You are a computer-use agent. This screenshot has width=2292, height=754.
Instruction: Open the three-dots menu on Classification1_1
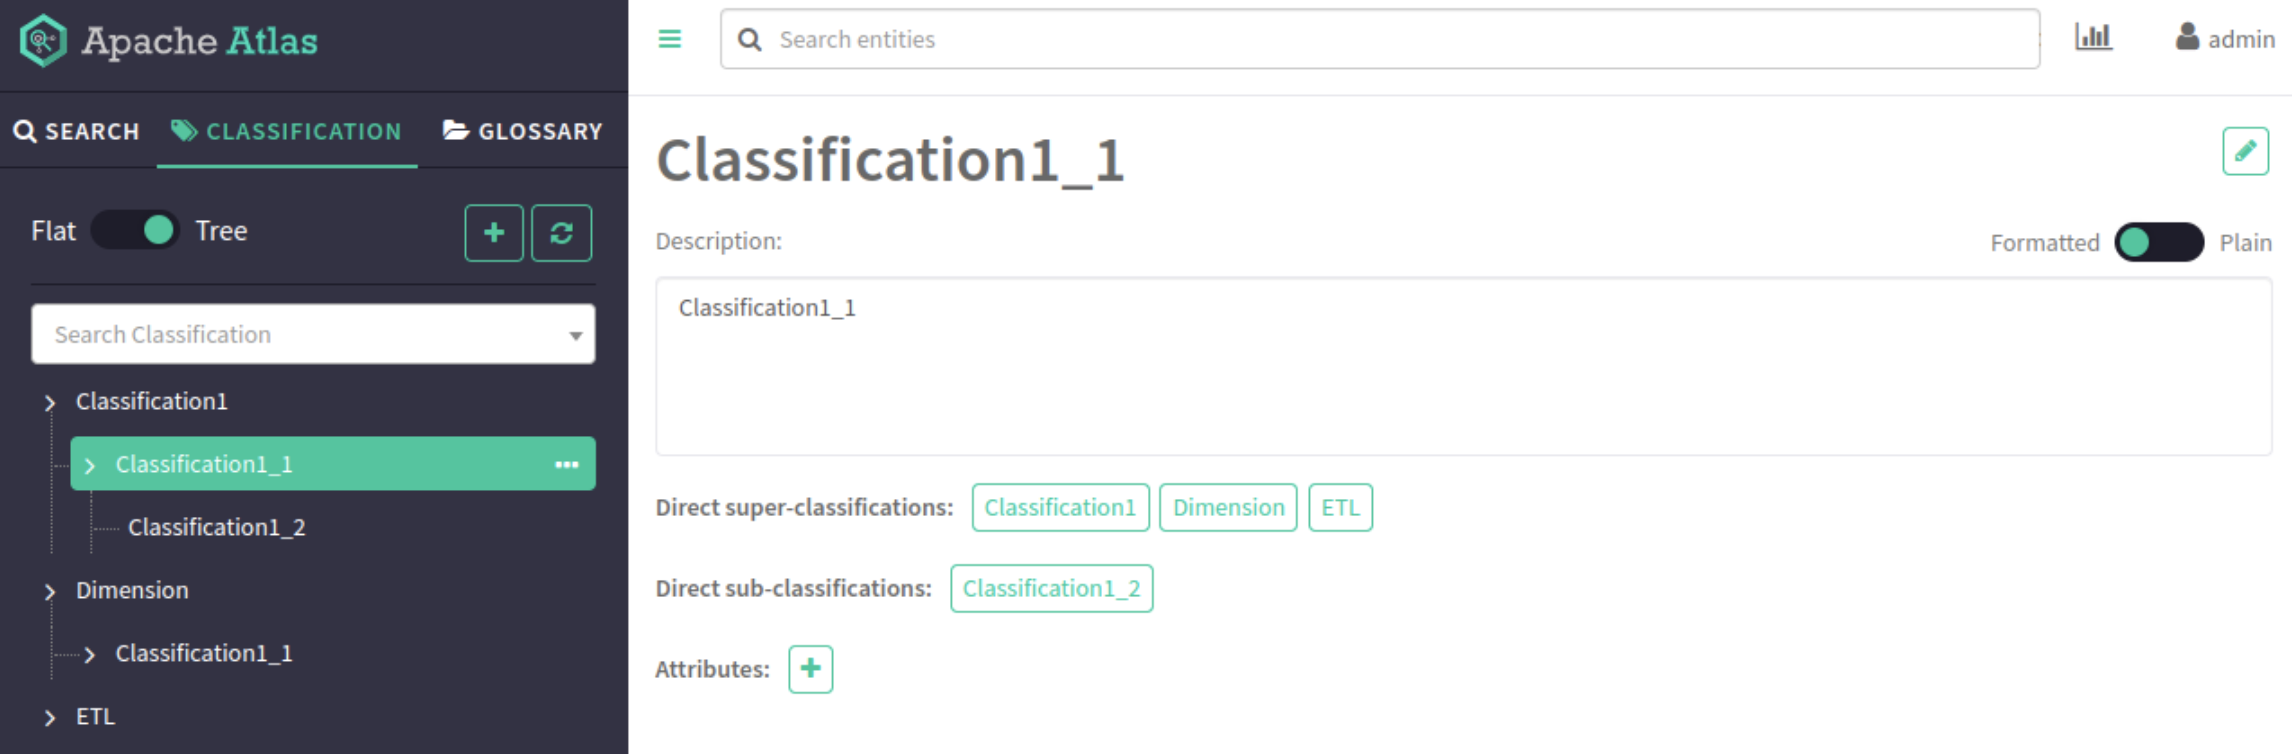coord(567,464)
